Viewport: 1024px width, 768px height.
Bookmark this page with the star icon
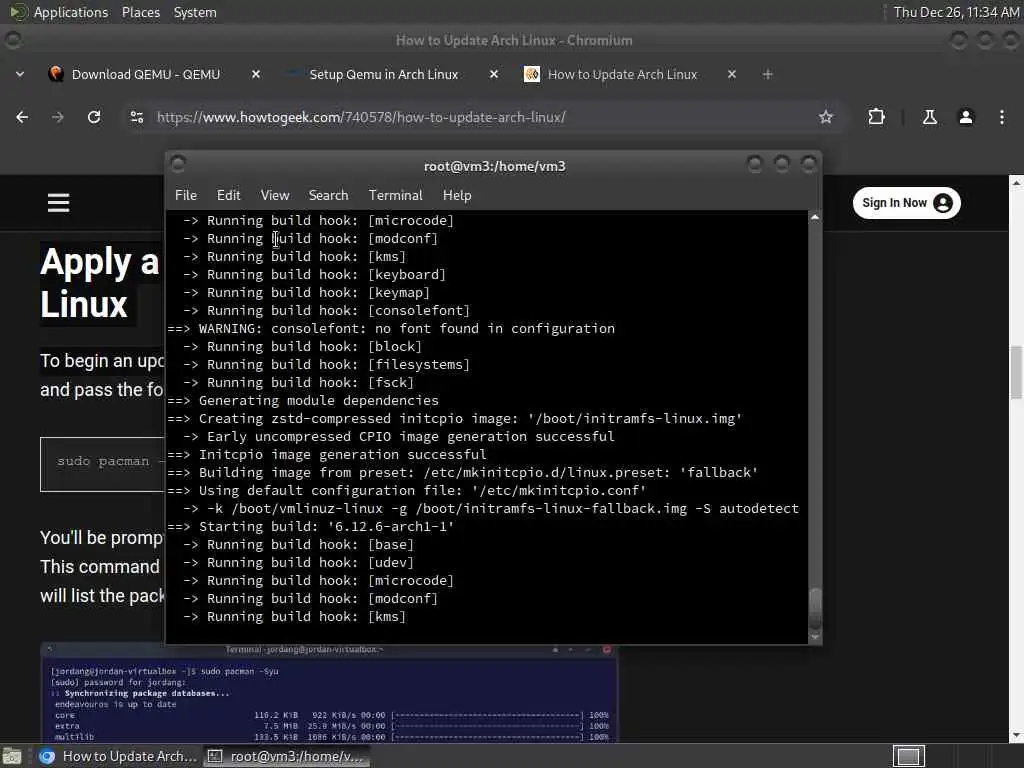pos(826,117)
